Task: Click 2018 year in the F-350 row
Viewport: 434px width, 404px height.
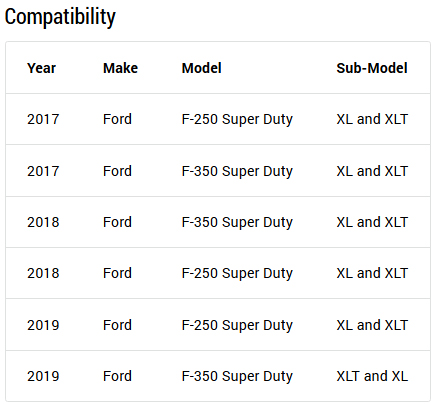Action: coord(43,222)
